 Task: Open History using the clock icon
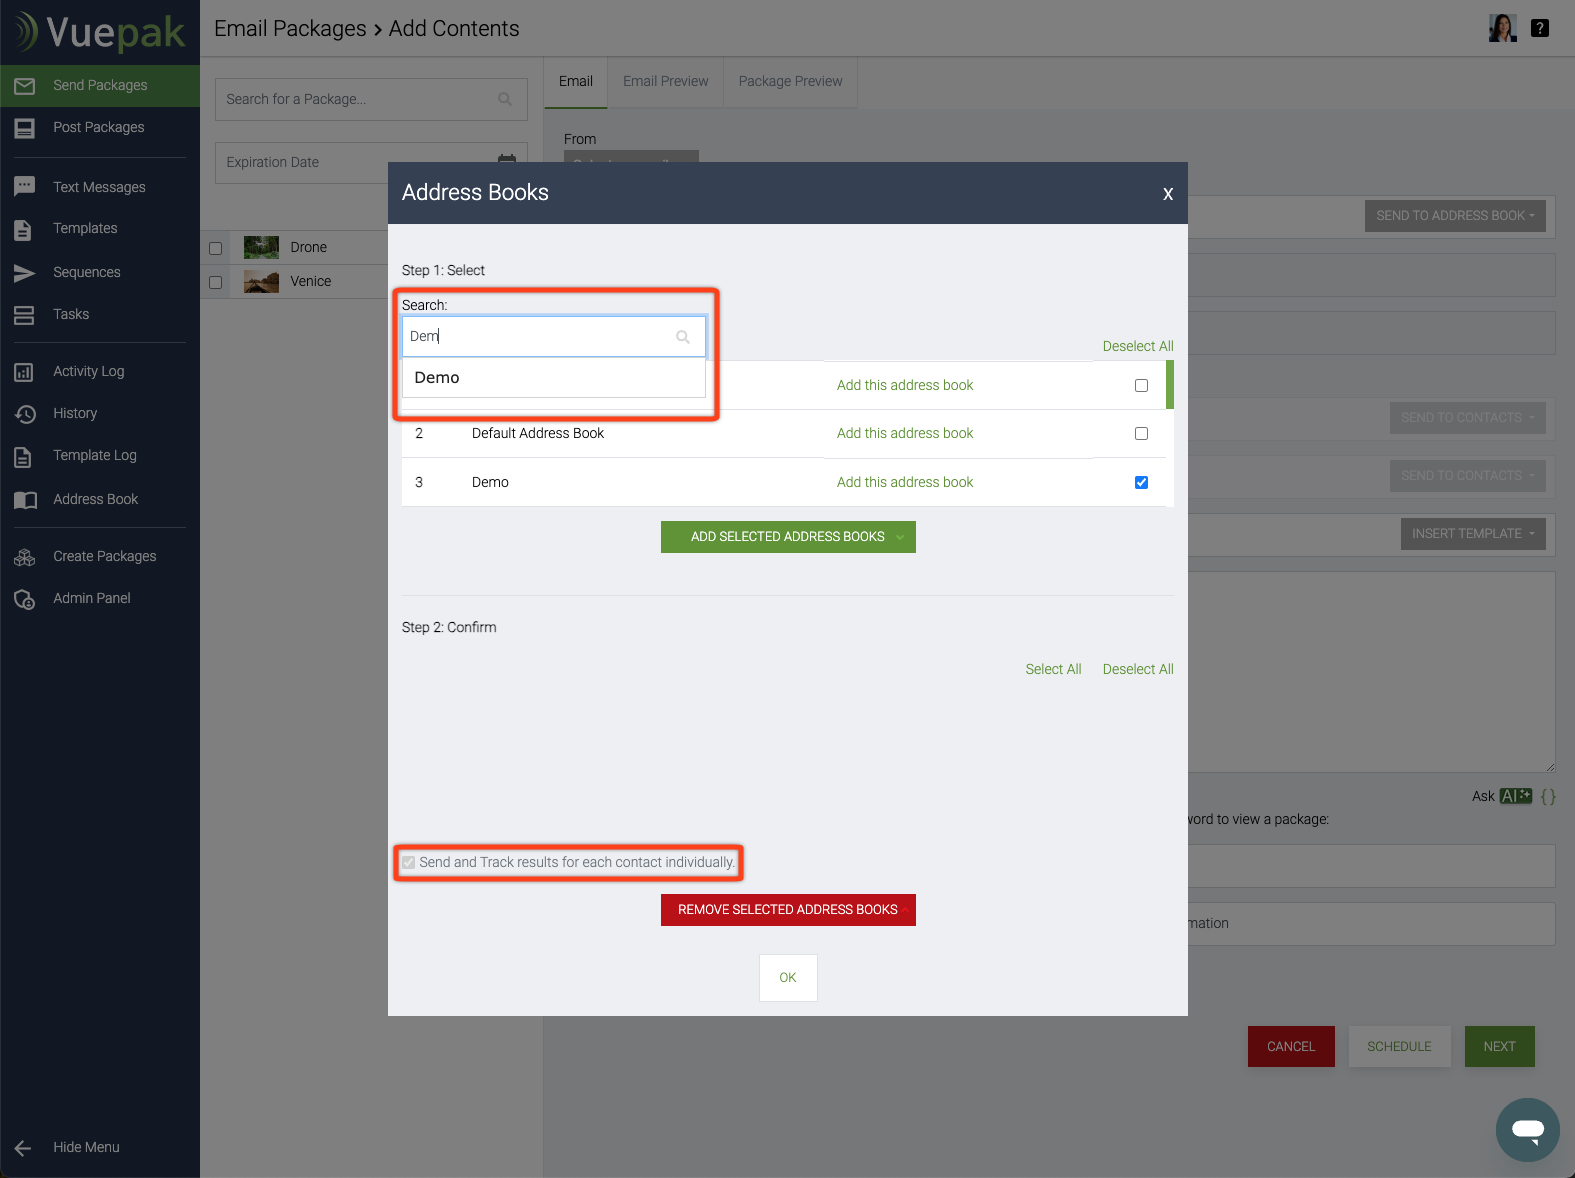(25, 414)
